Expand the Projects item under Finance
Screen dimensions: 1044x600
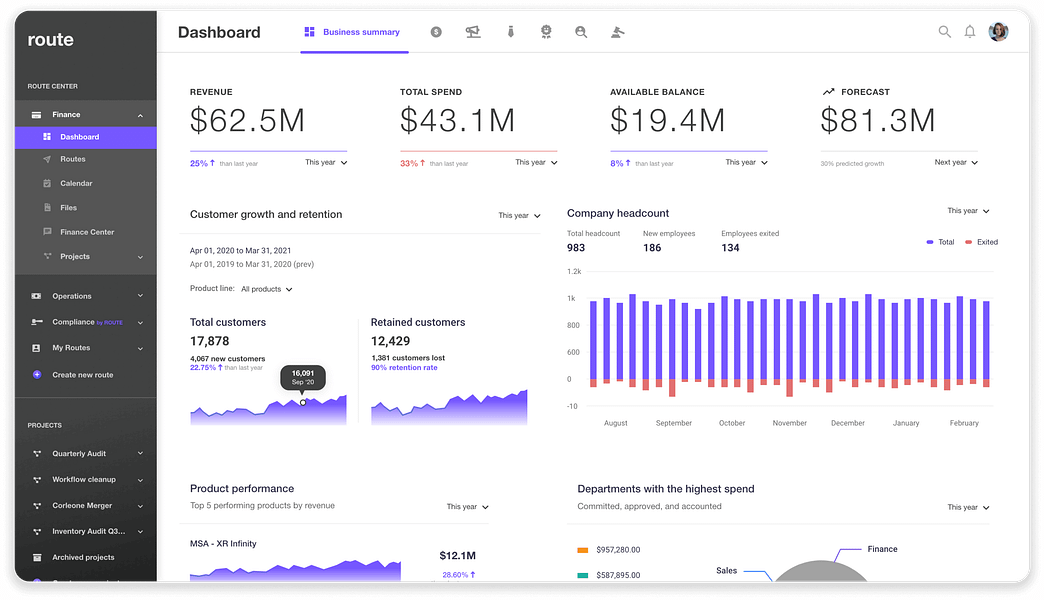click(x=140, y=257)
